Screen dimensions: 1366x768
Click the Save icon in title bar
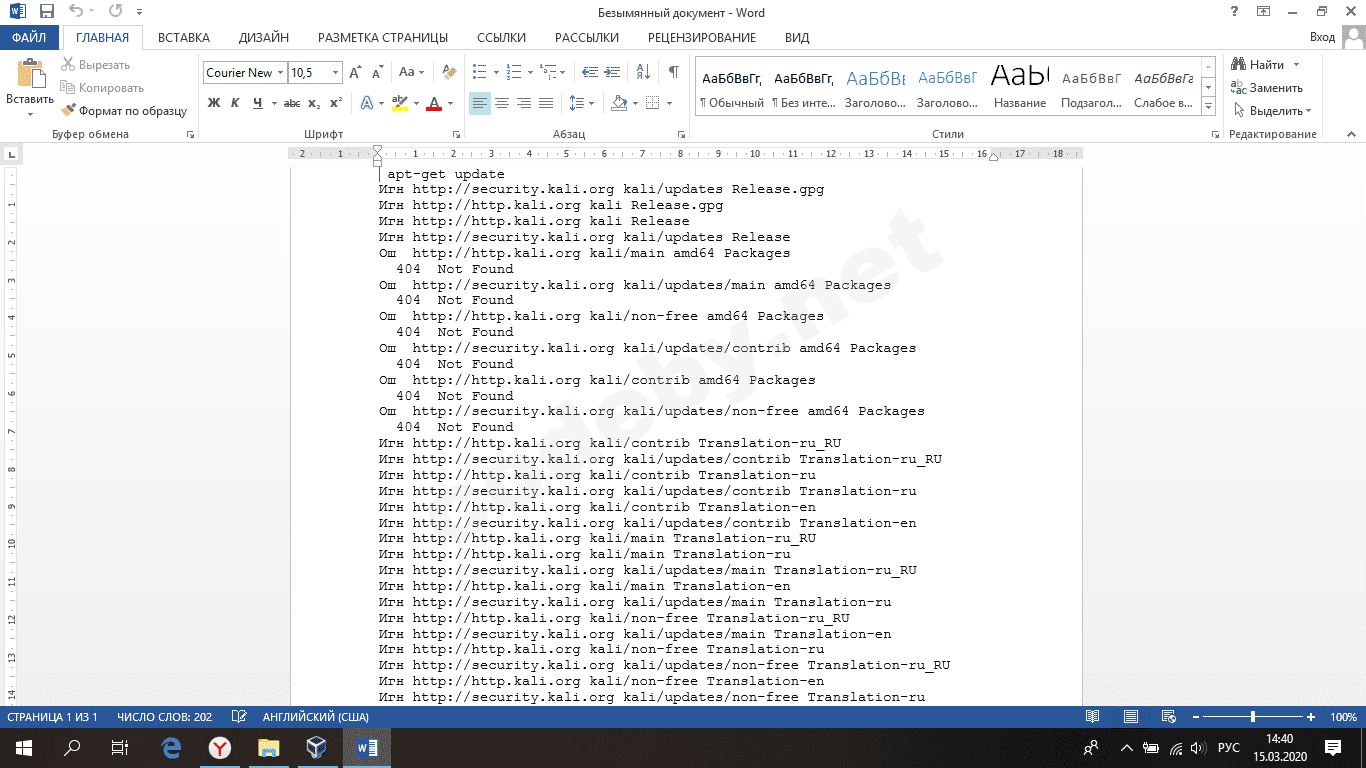pyautogui.click(x=46, y=11)
